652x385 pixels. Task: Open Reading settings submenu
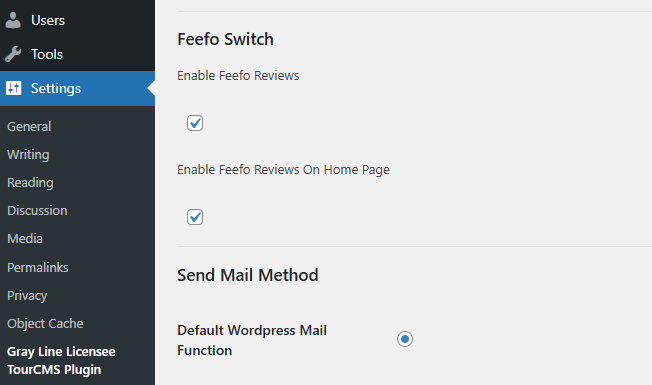tap(30, 183)
